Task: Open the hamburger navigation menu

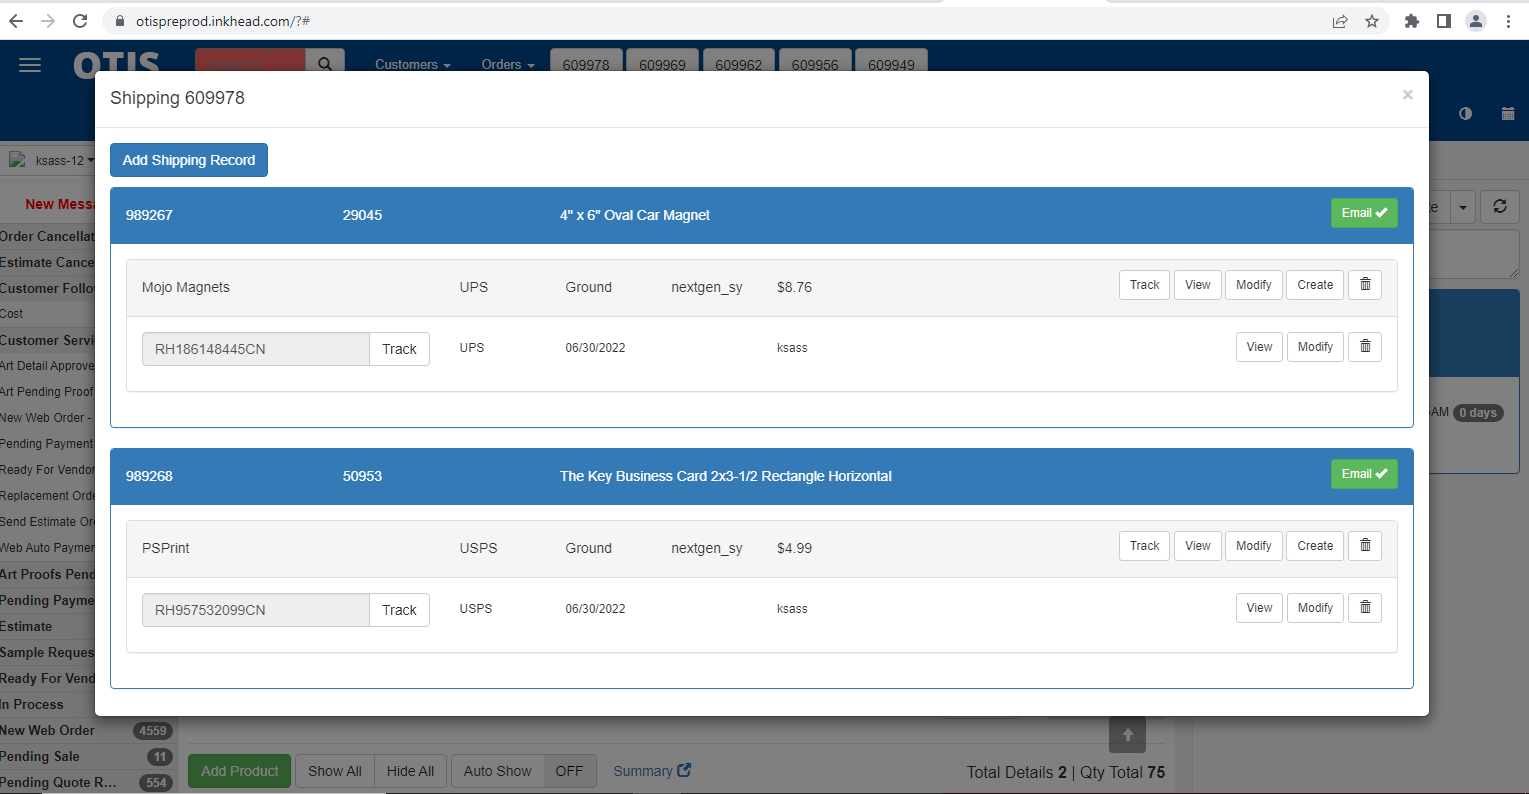Action: [30, 65]
